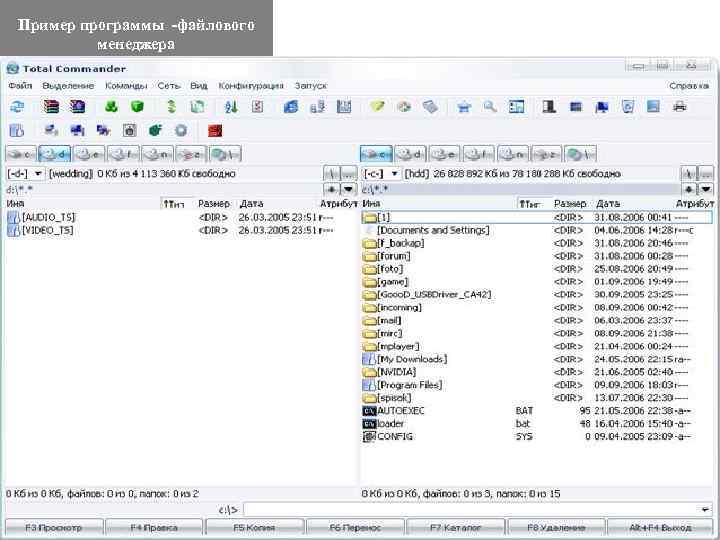The width and height of the screenshot is (720, 540).
Task: Switch left panel to drive e
Action: click(x=89, y=154)
